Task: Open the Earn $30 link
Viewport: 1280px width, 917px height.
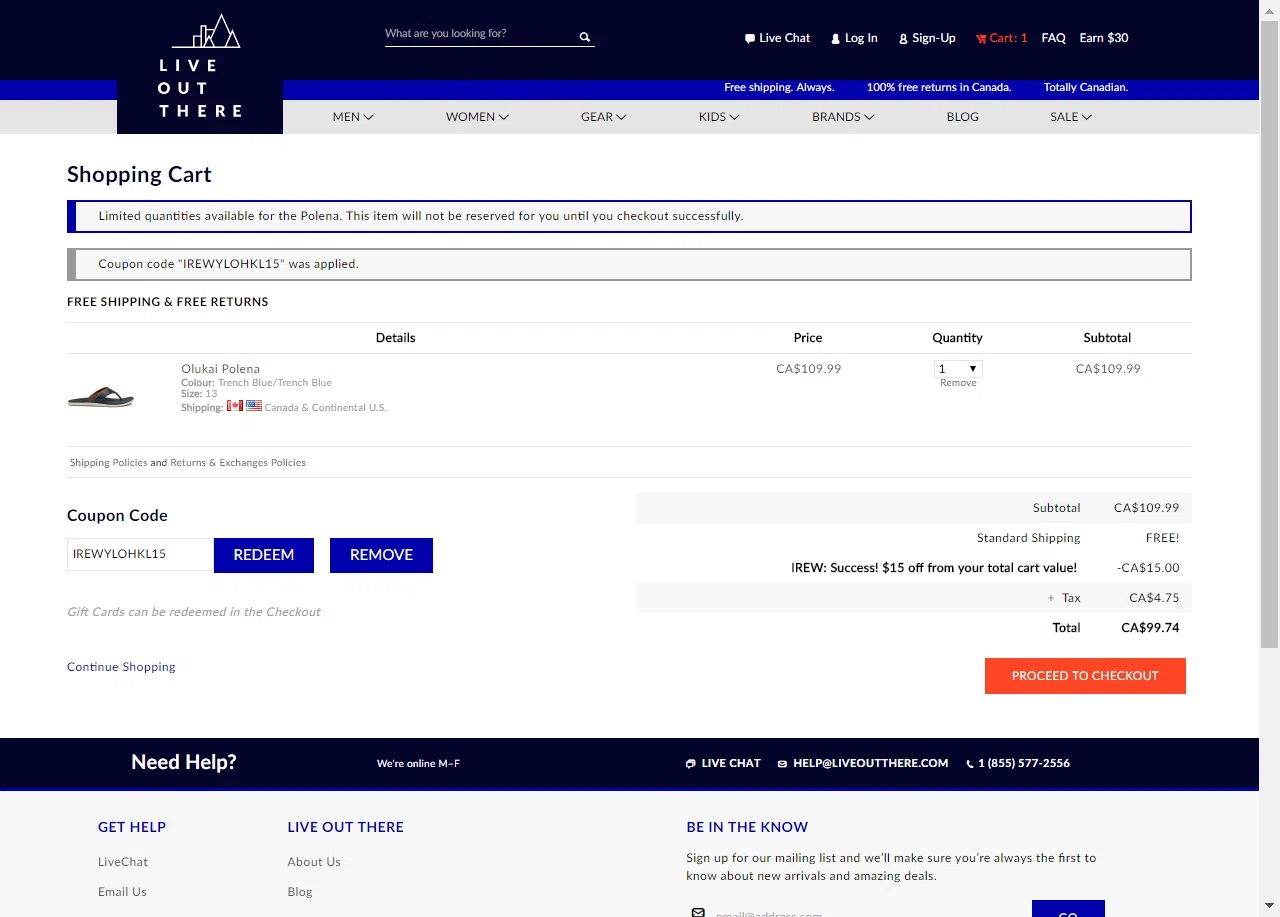Action: coord(1104,38)
